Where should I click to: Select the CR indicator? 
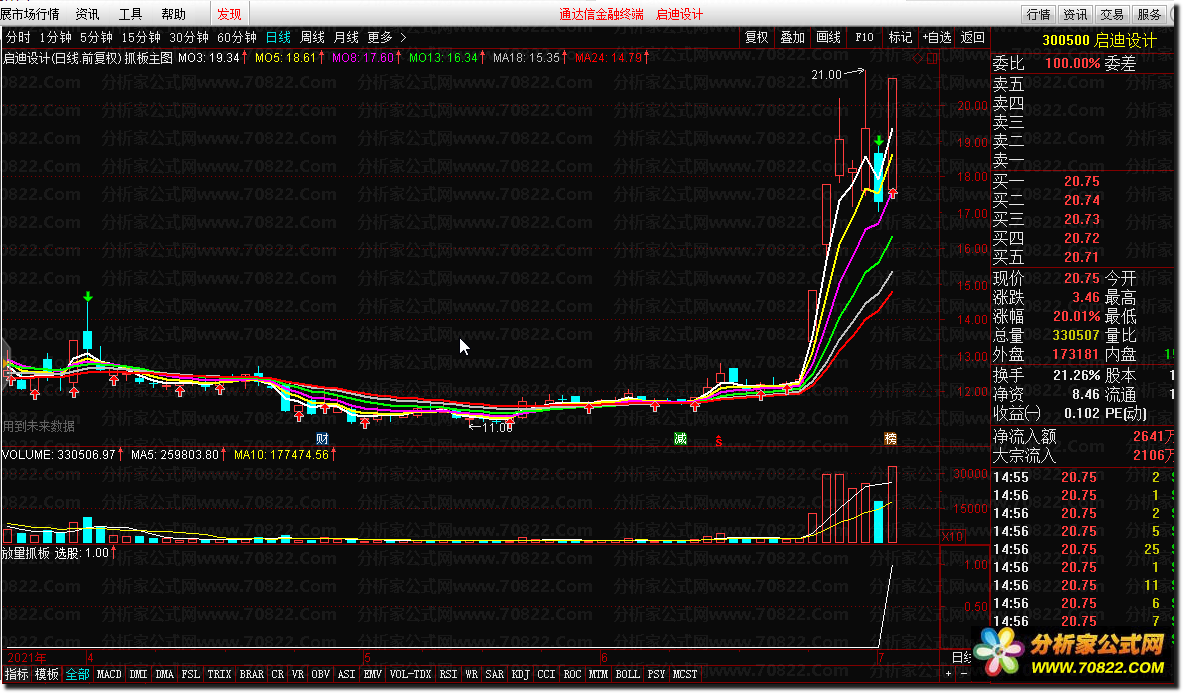277,674
